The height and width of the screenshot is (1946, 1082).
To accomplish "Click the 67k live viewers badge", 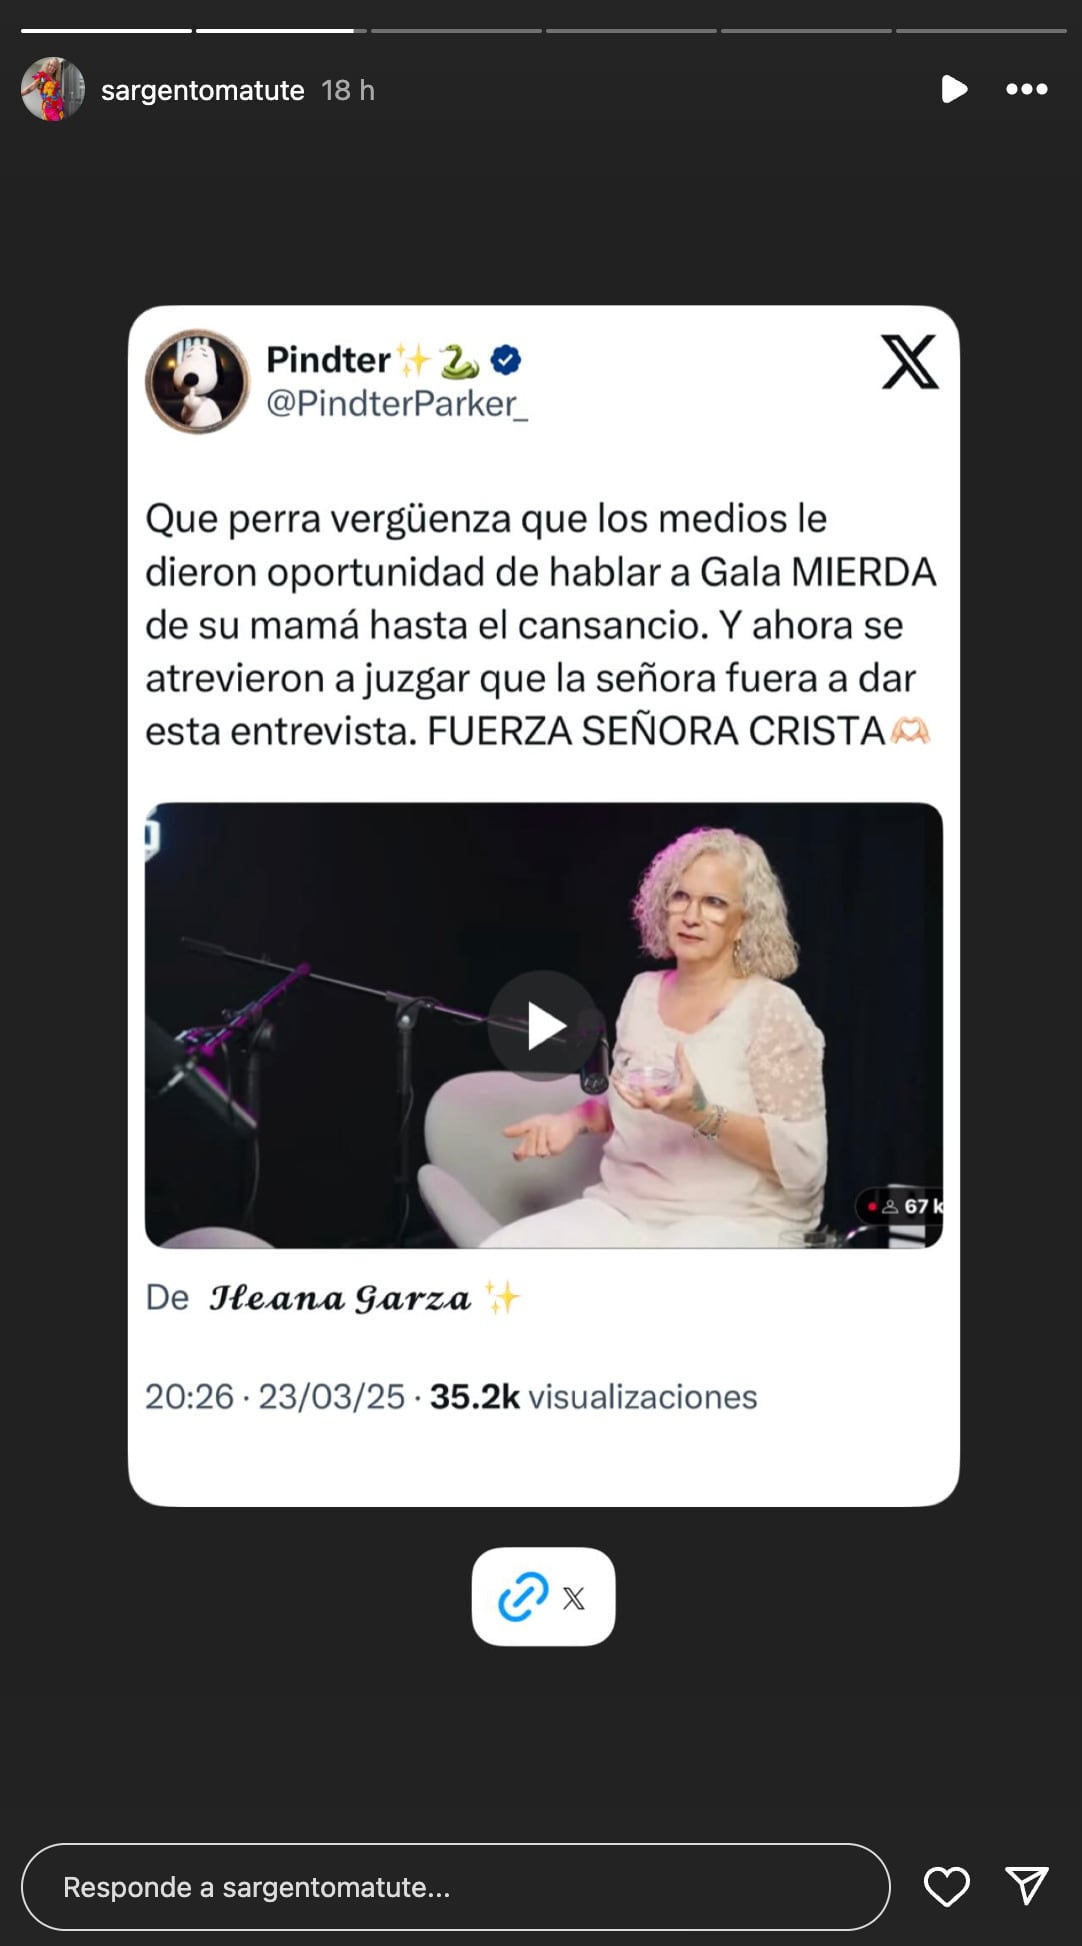I will pos(902,1206).
